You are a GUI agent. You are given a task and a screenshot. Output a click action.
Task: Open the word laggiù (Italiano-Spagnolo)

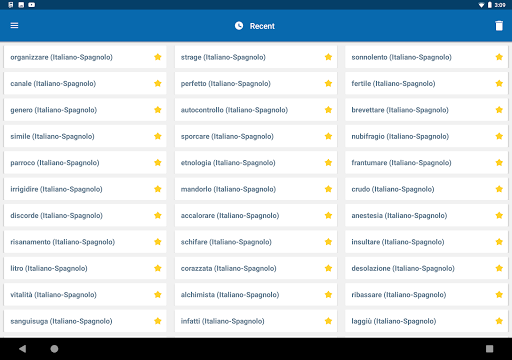click(x=426, y=321)
